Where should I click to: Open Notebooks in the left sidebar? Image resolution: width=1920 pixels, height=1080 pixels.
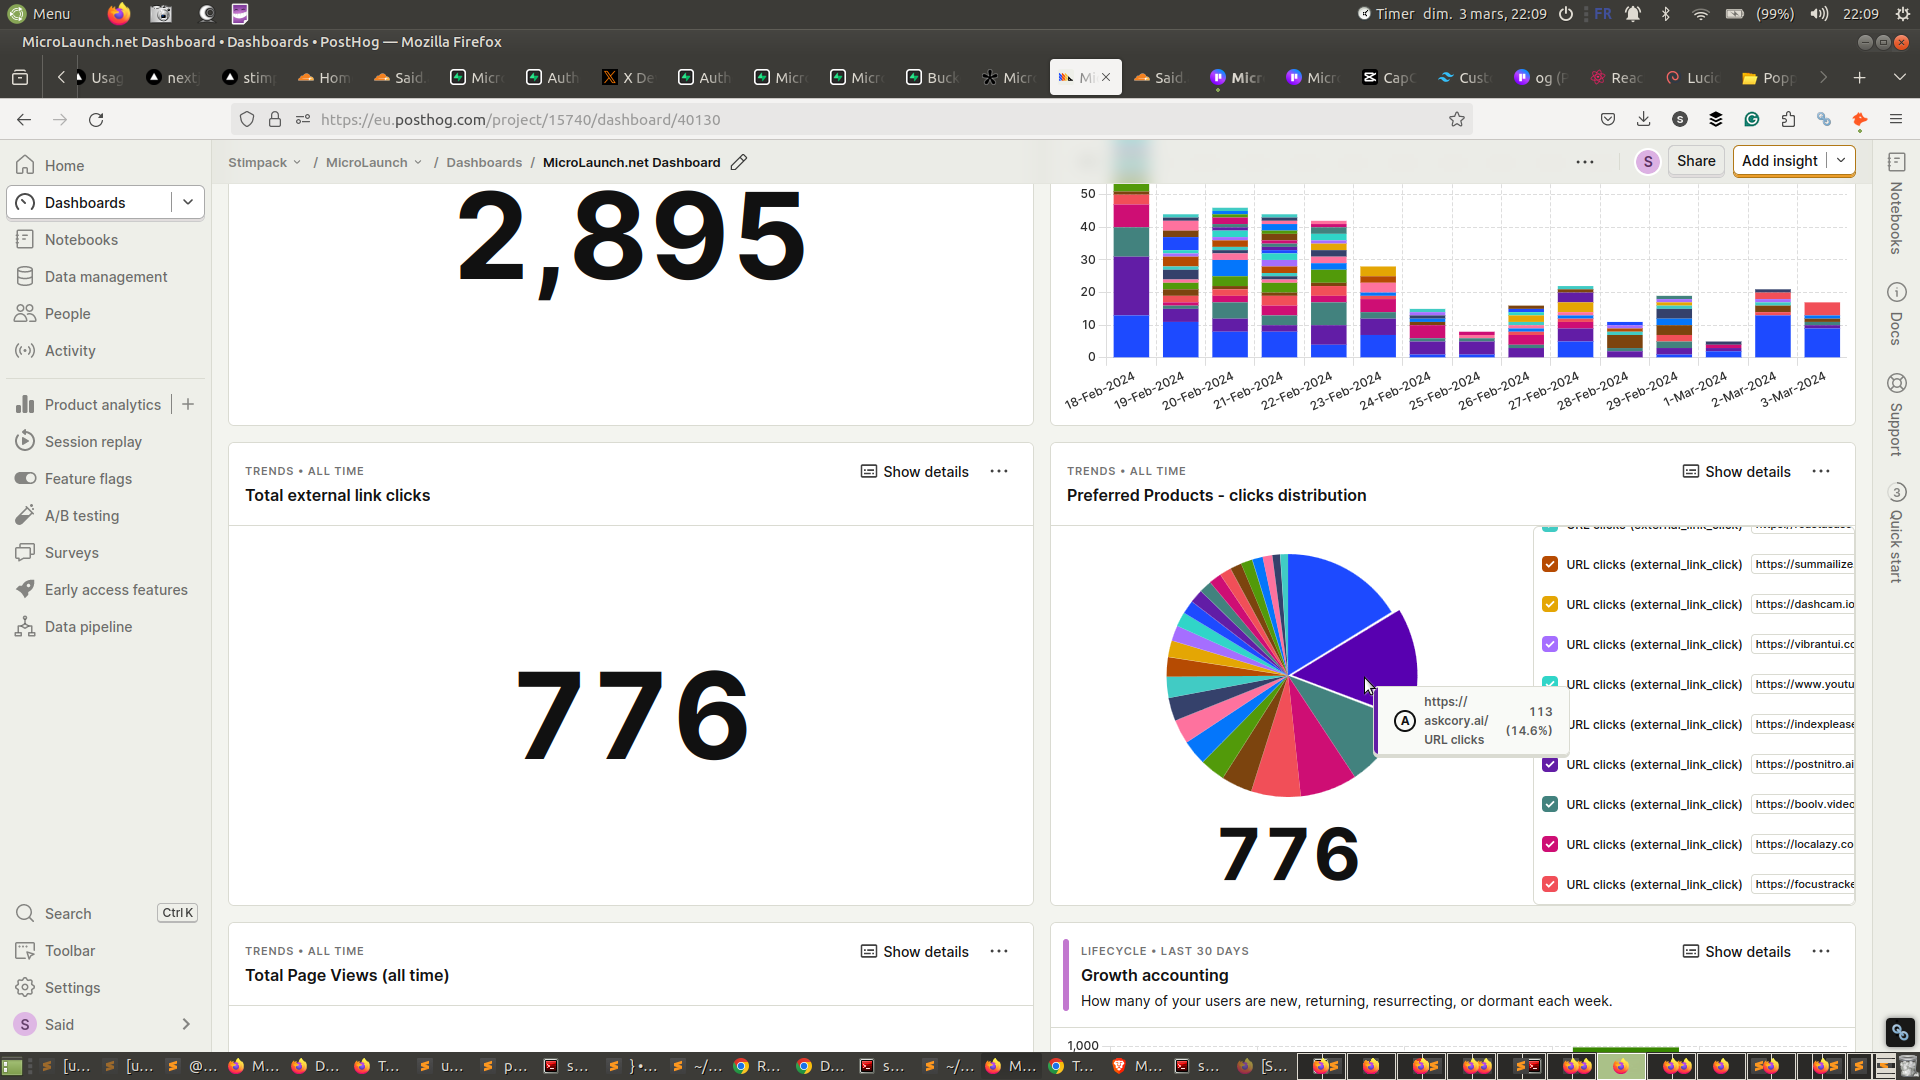pos(81,239)
